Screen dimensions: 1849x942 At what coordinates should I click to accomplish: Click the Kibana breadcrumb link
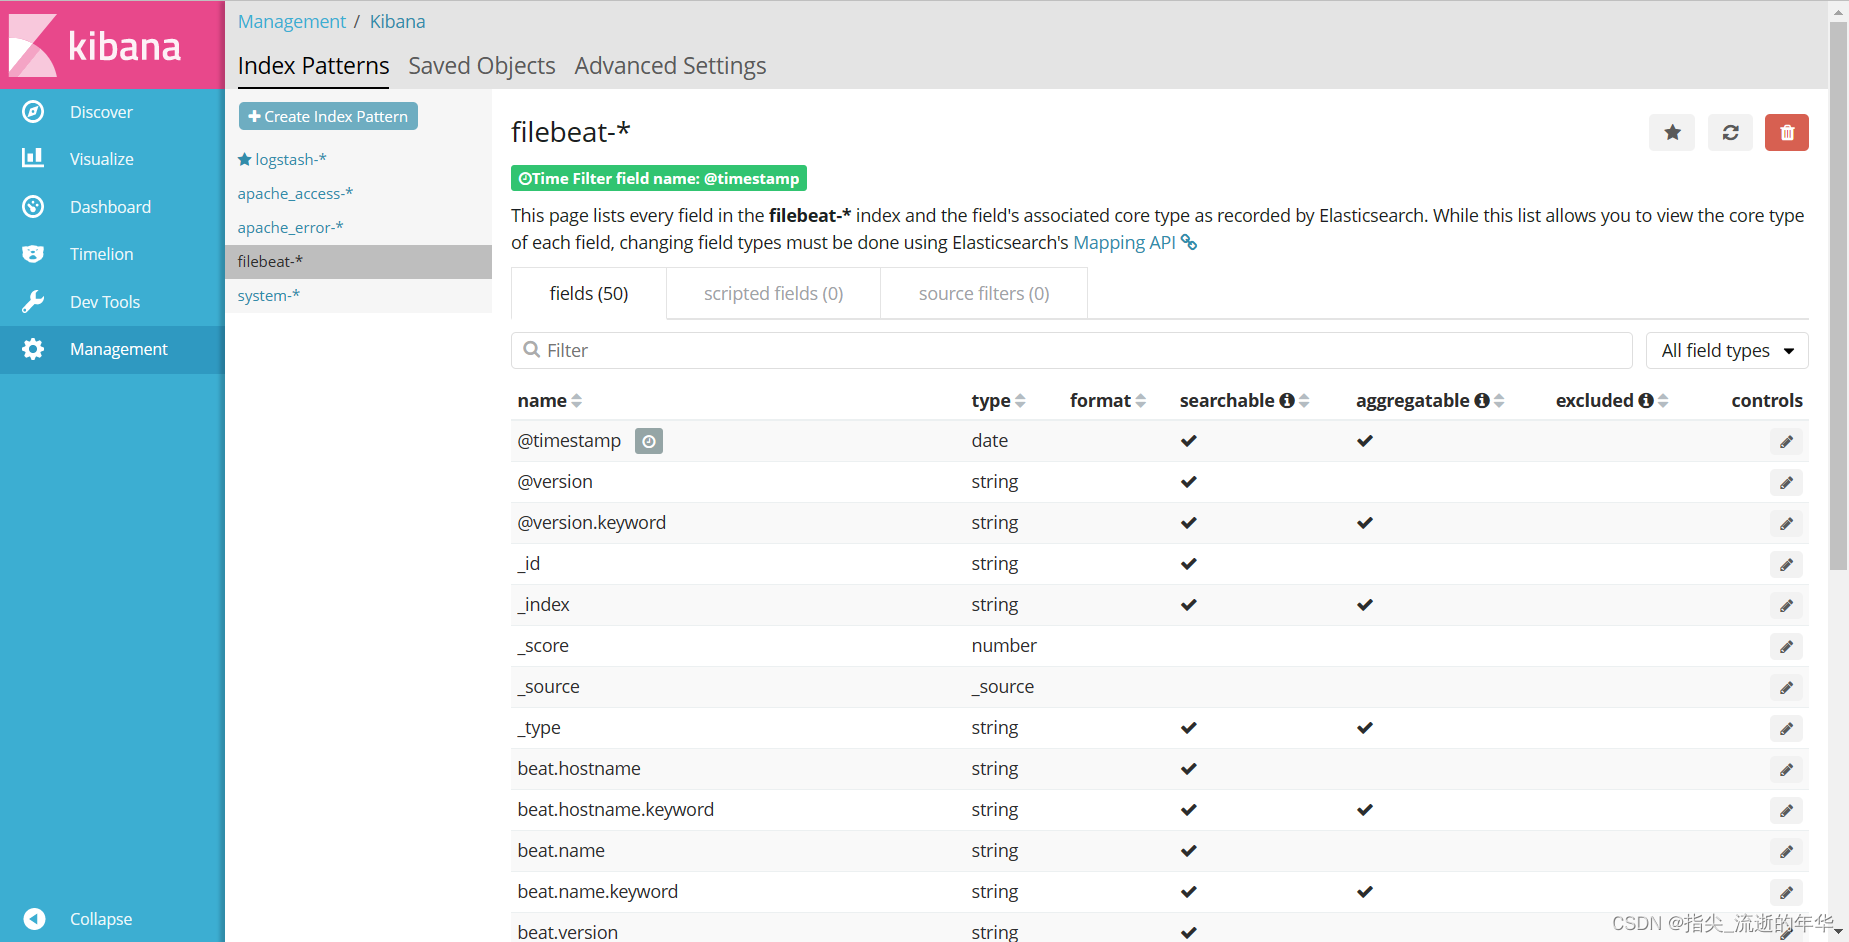[397, 21]
